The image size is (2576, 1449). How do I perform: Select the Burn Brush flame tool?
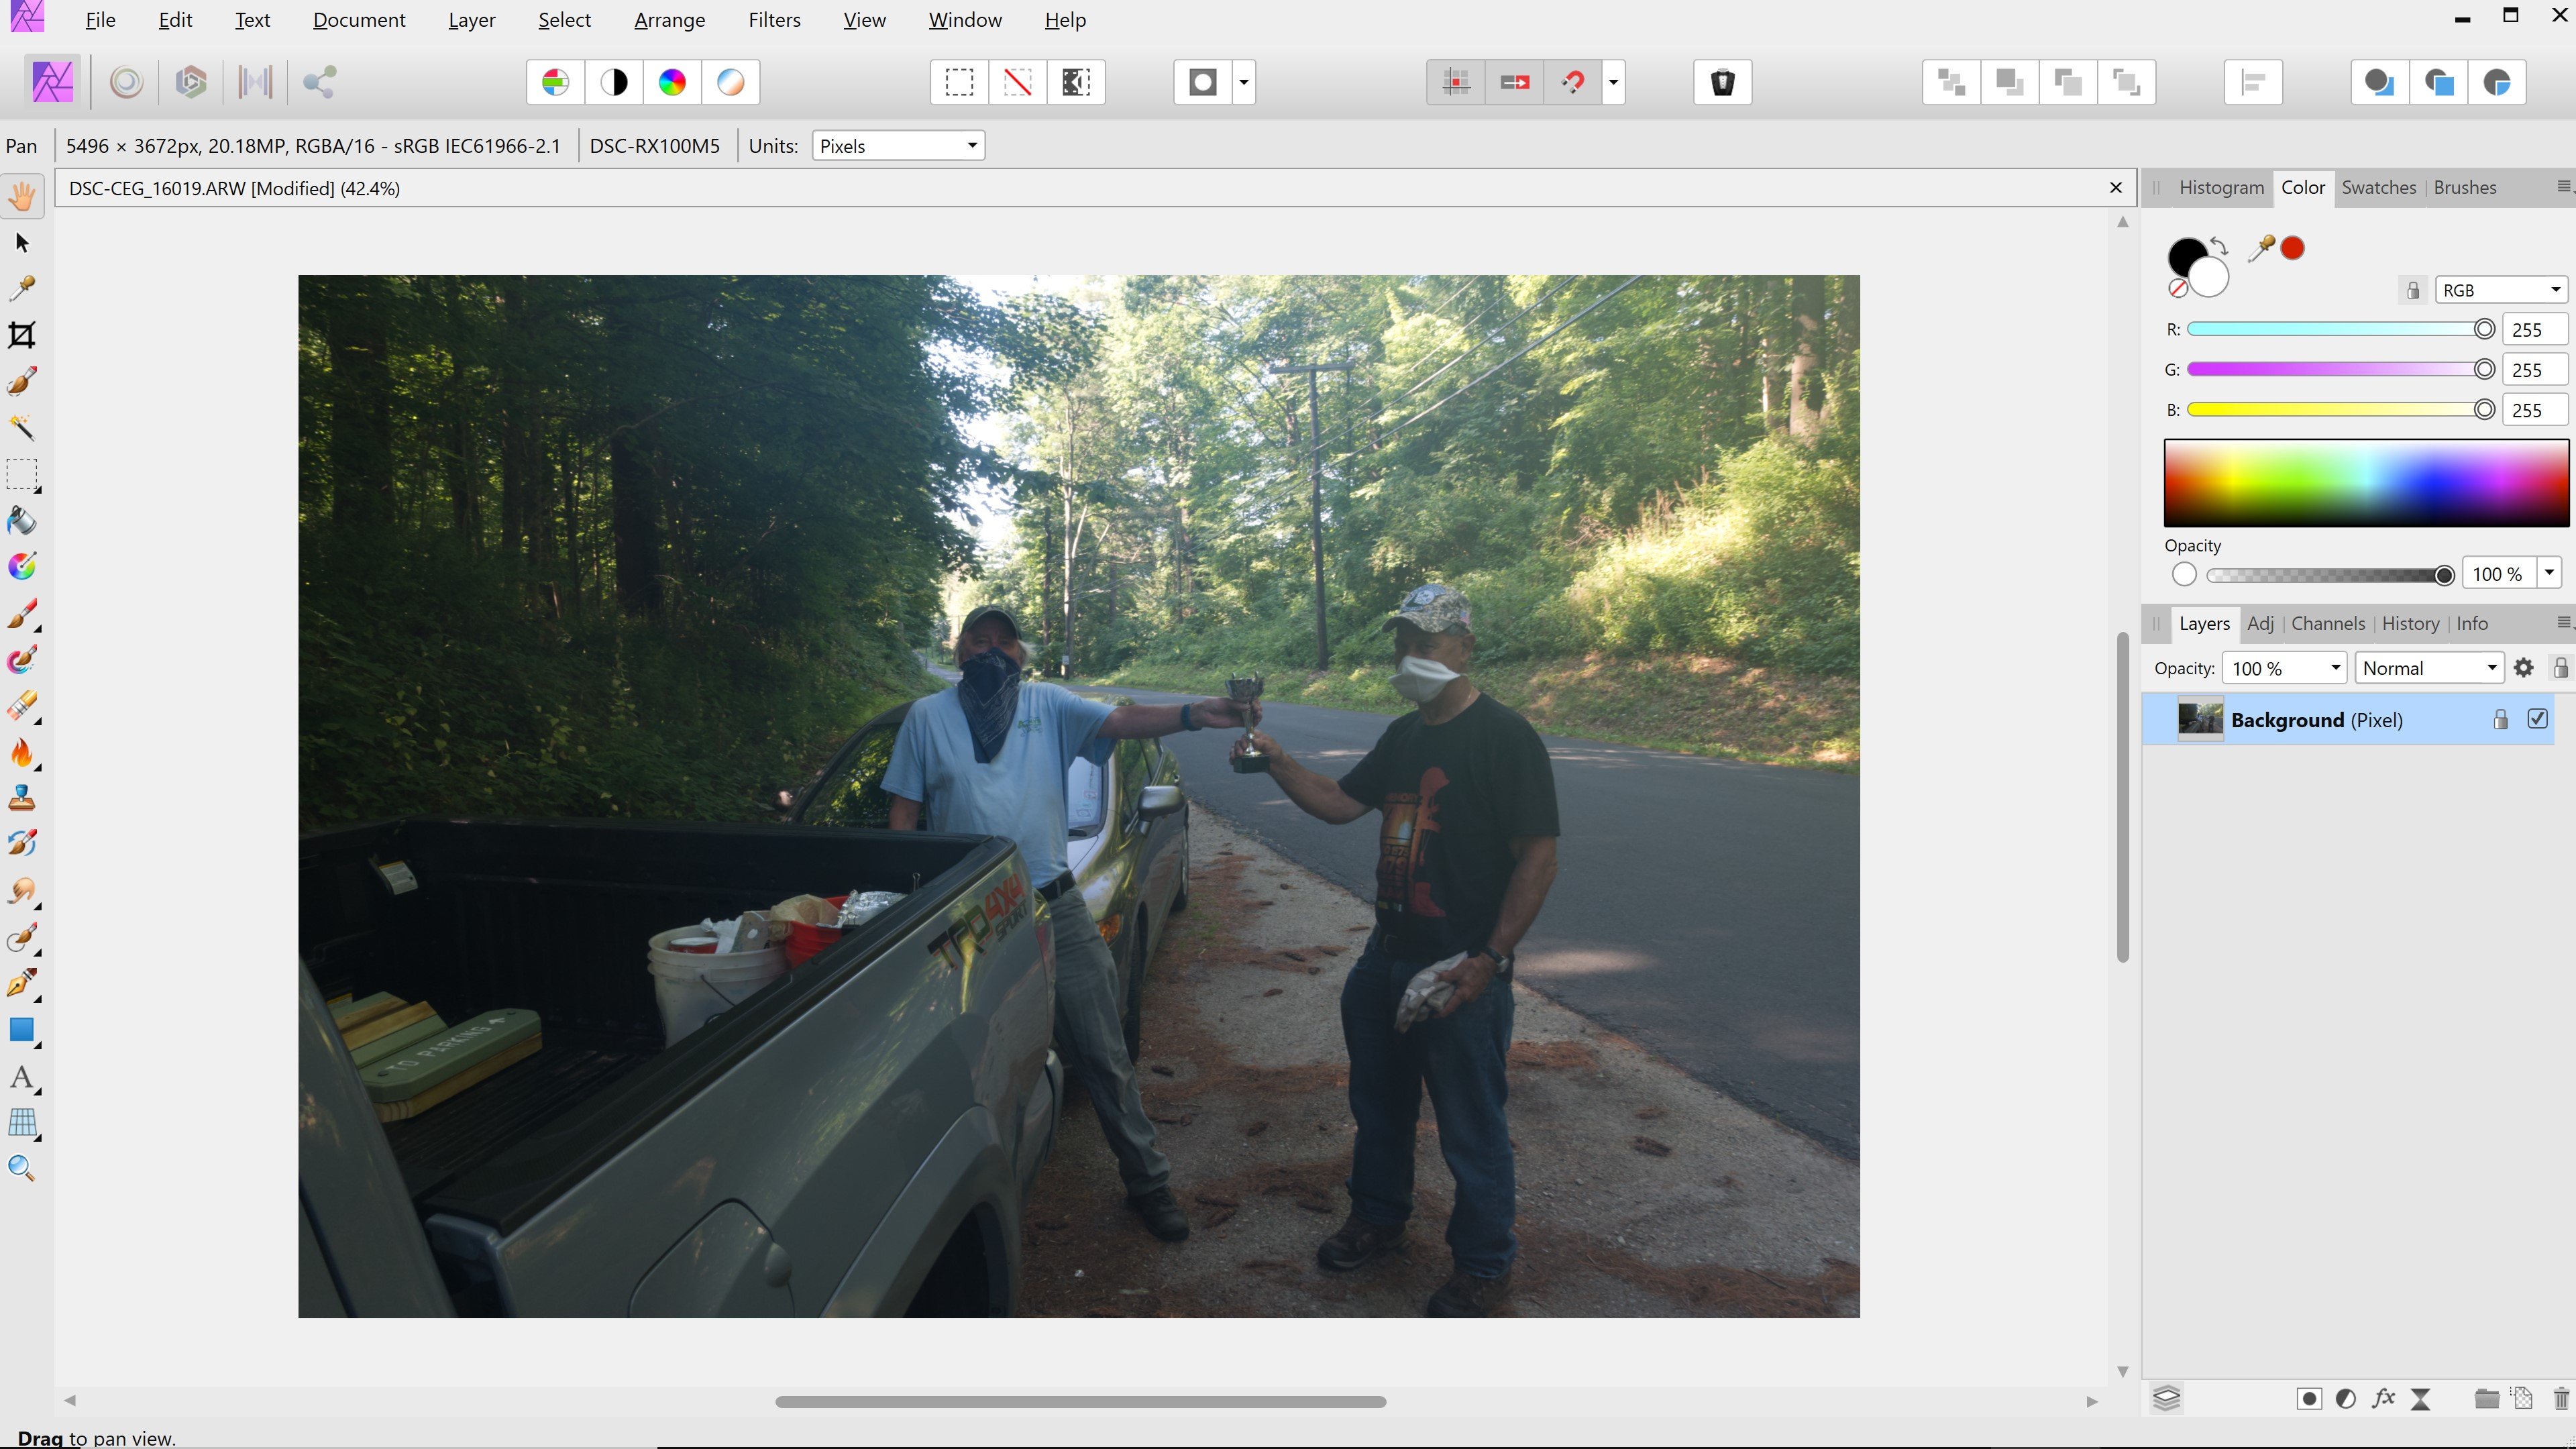pyautogui.click(x=22, y=752)
